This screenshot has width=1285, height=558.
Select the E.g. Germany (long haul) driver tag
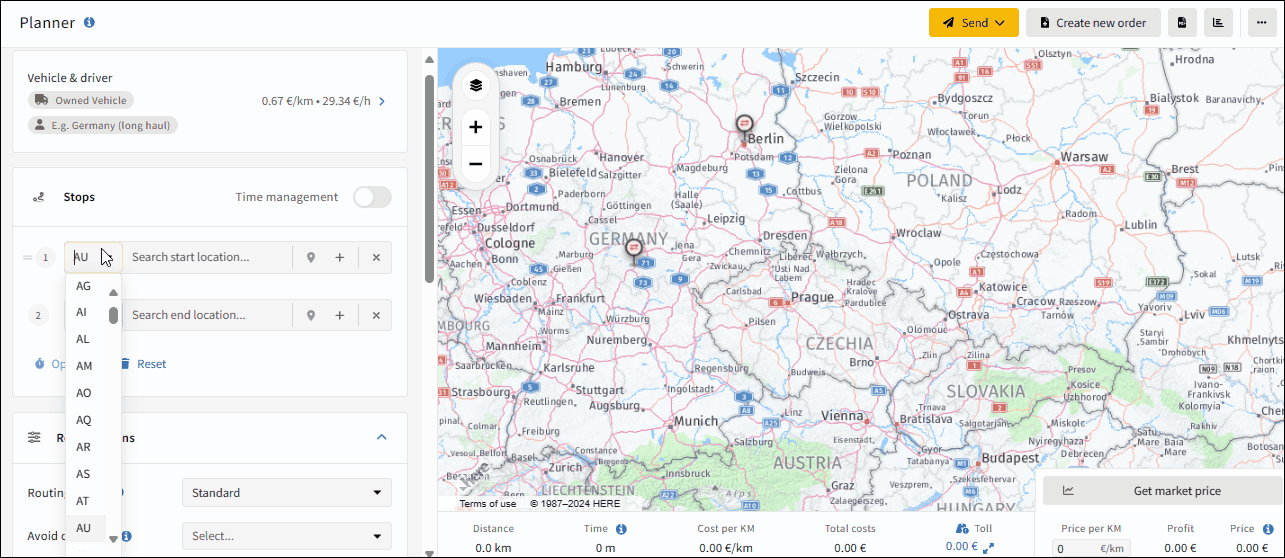point(103,125)
